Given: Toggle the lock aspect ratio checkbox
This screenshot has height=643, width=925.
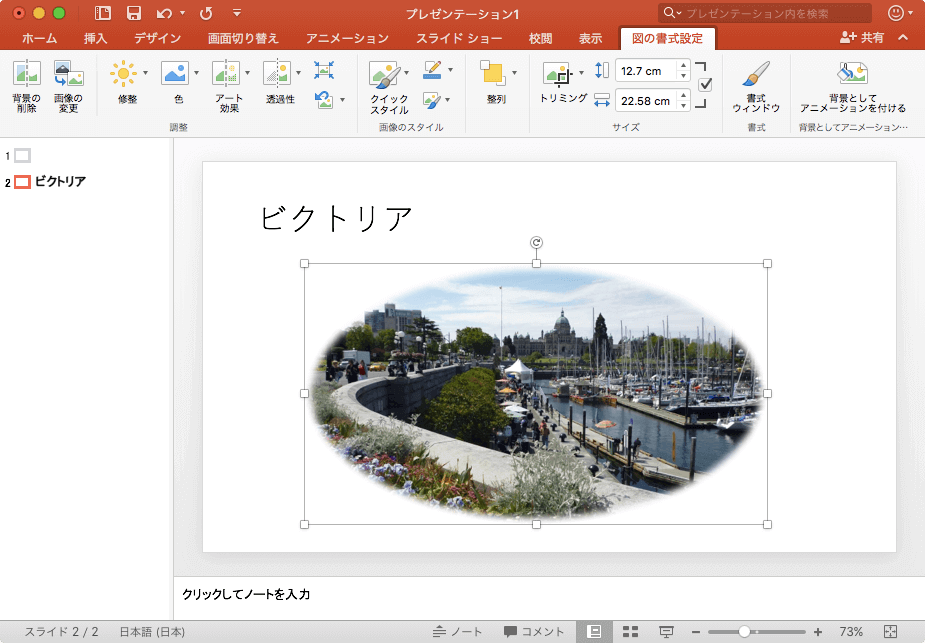Looking at the screenshot, I should tap(705, 85).
